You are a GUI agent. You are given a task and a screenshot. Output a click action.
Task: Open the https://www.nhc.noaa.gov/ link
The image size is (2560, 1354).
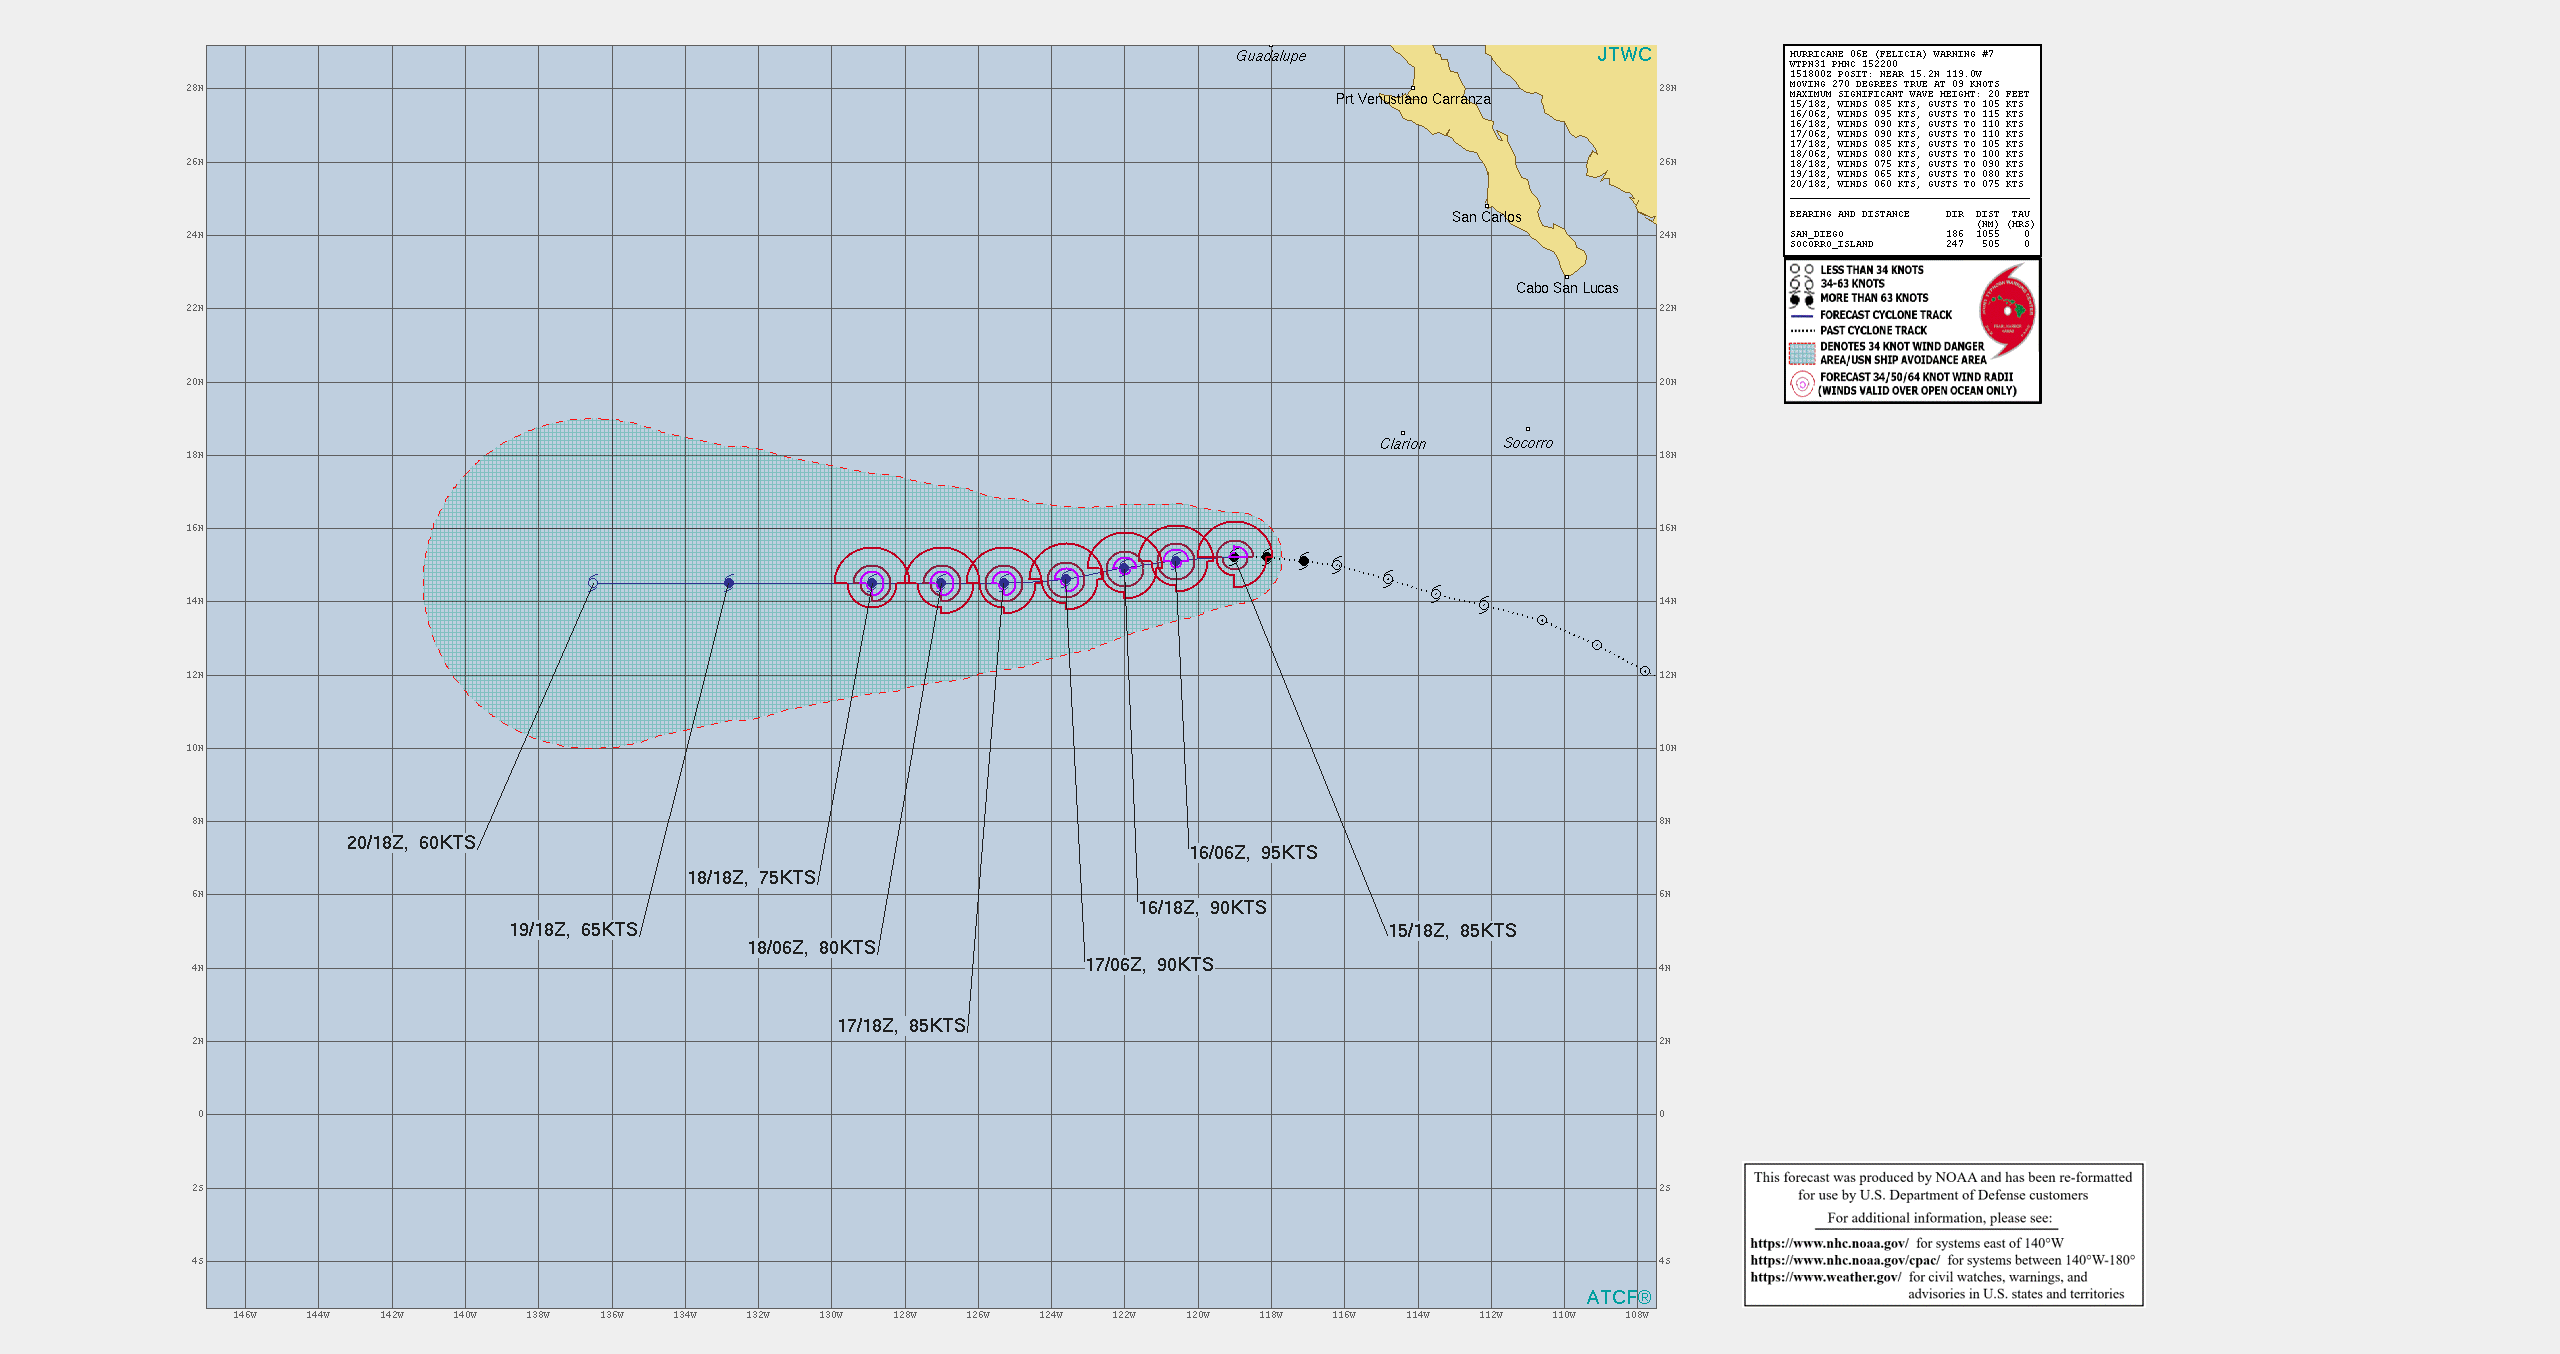click(1829, 1243)
